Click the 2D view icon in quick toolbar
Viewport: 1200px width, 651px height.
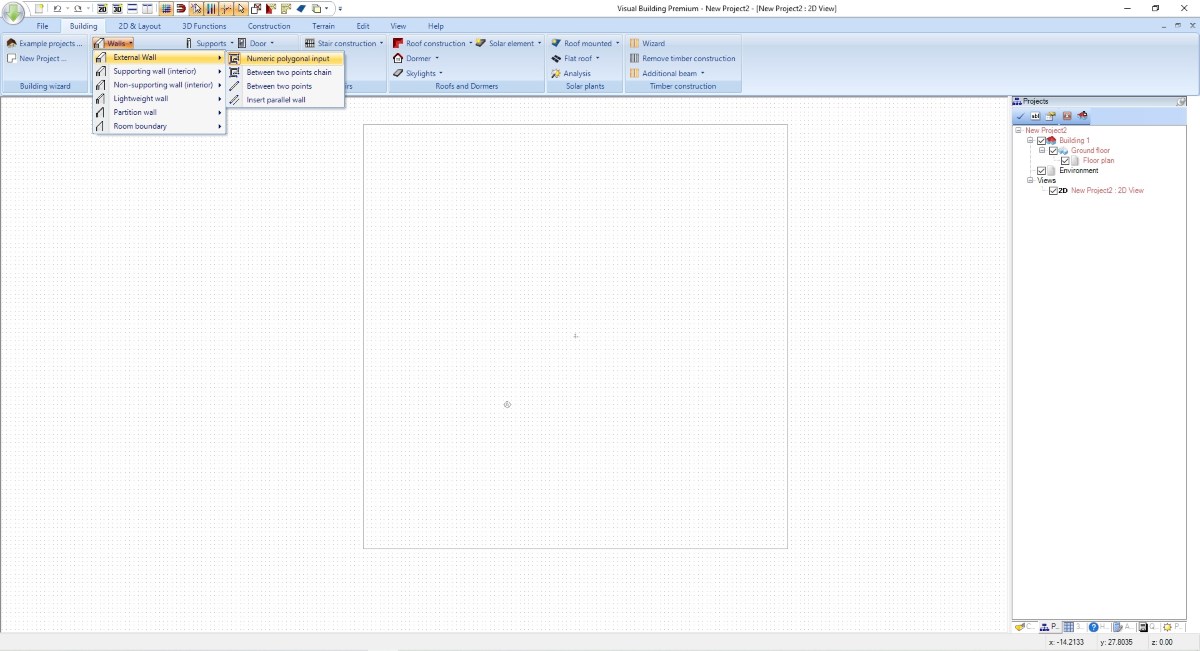click(102, 8)
